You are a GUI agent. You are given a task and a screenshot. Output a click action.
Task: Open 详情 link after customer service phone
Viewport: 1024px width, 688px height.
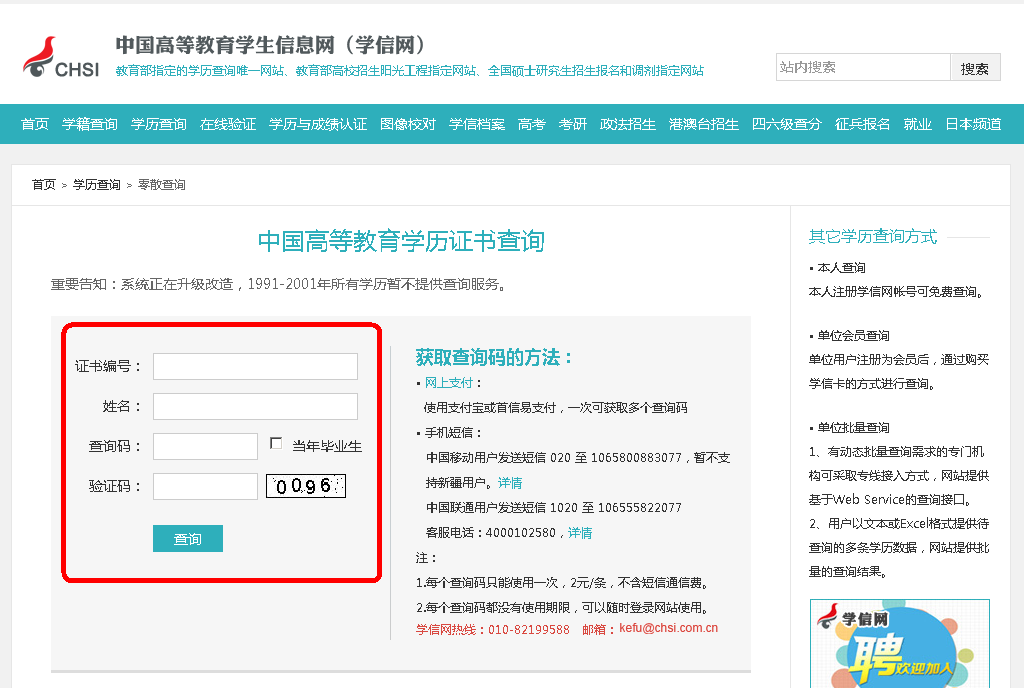580,533
